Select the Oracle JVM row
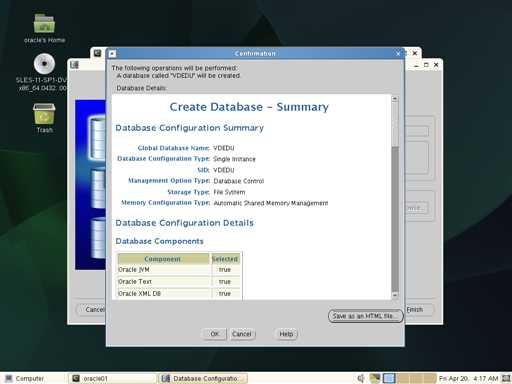This screenshot has height=384, width=512. click(179, 269)
